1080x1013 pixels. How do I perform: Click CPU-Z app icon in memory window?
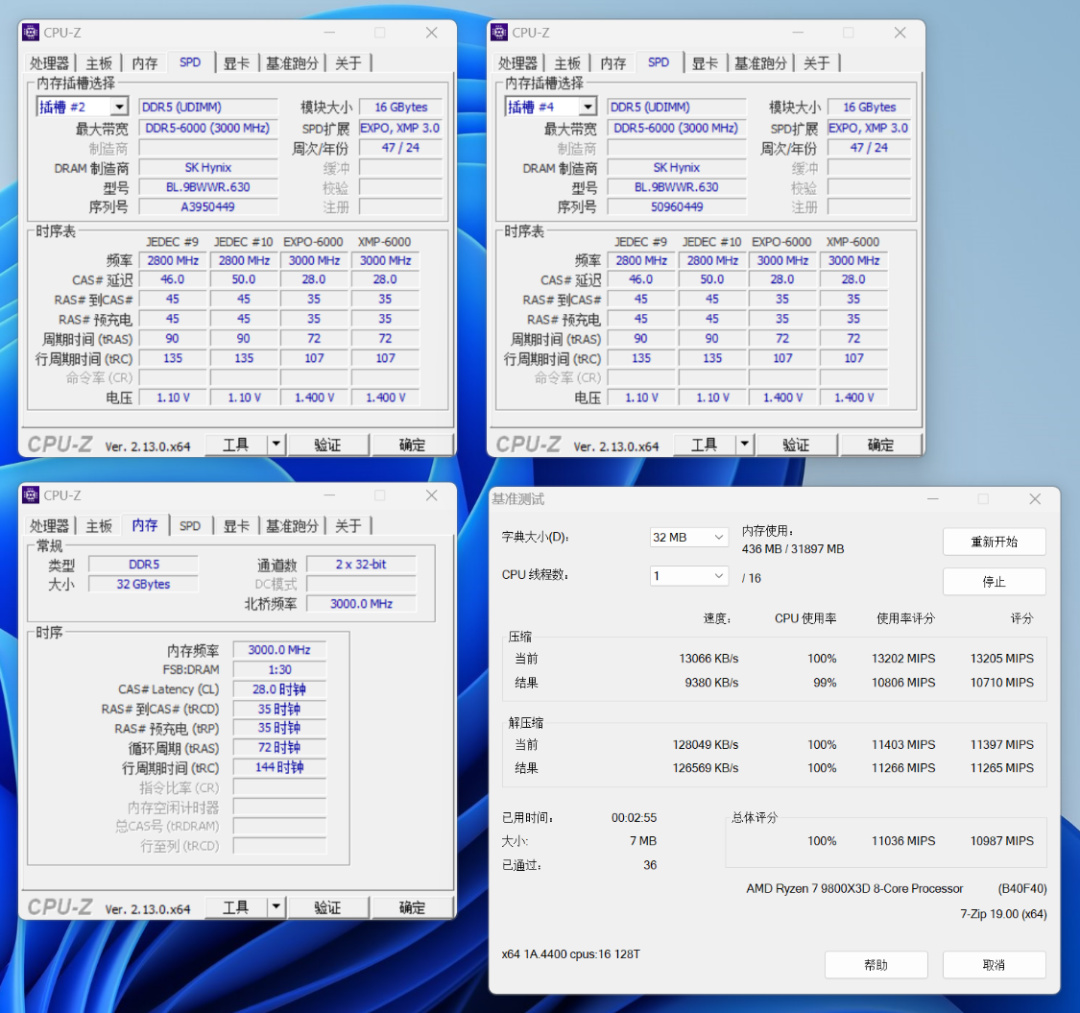point(30,495)
